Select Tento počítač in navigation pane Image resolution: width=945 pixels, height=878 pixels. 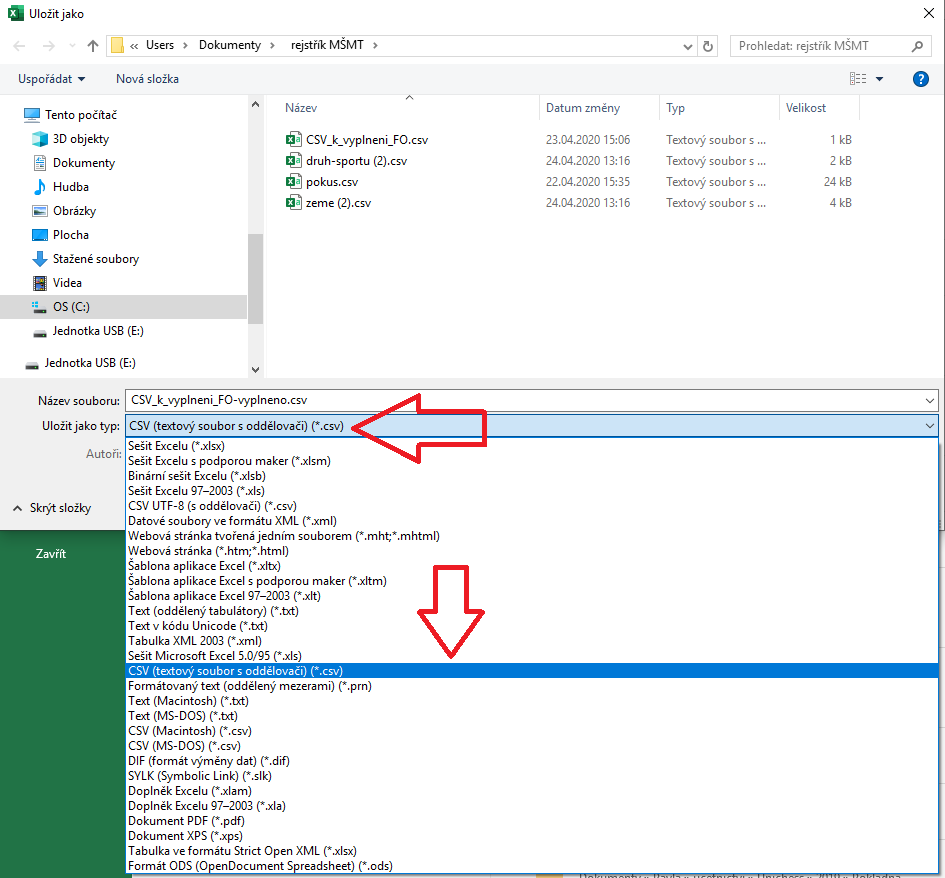(81, 114)
